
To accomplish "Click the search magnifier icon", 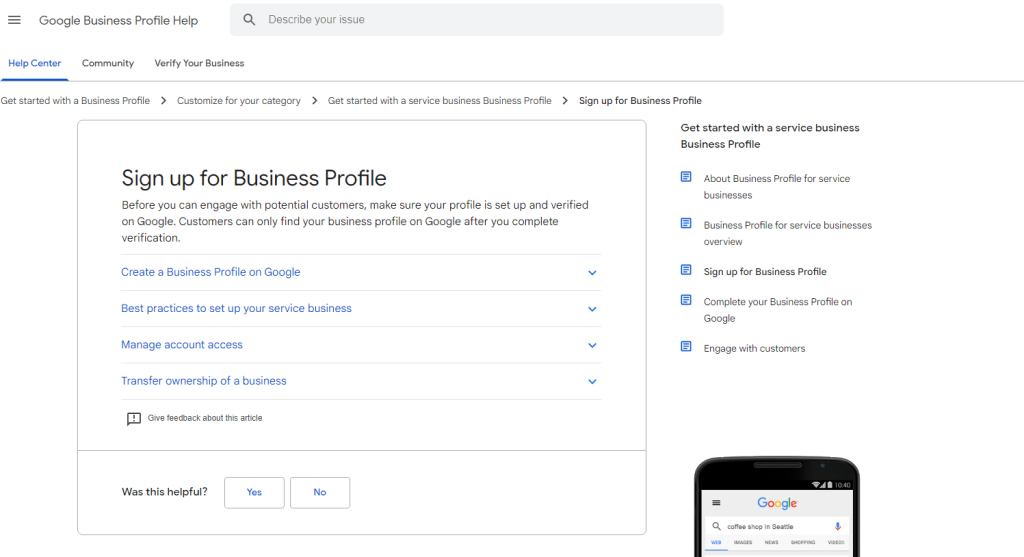I will tap(249, 20).
